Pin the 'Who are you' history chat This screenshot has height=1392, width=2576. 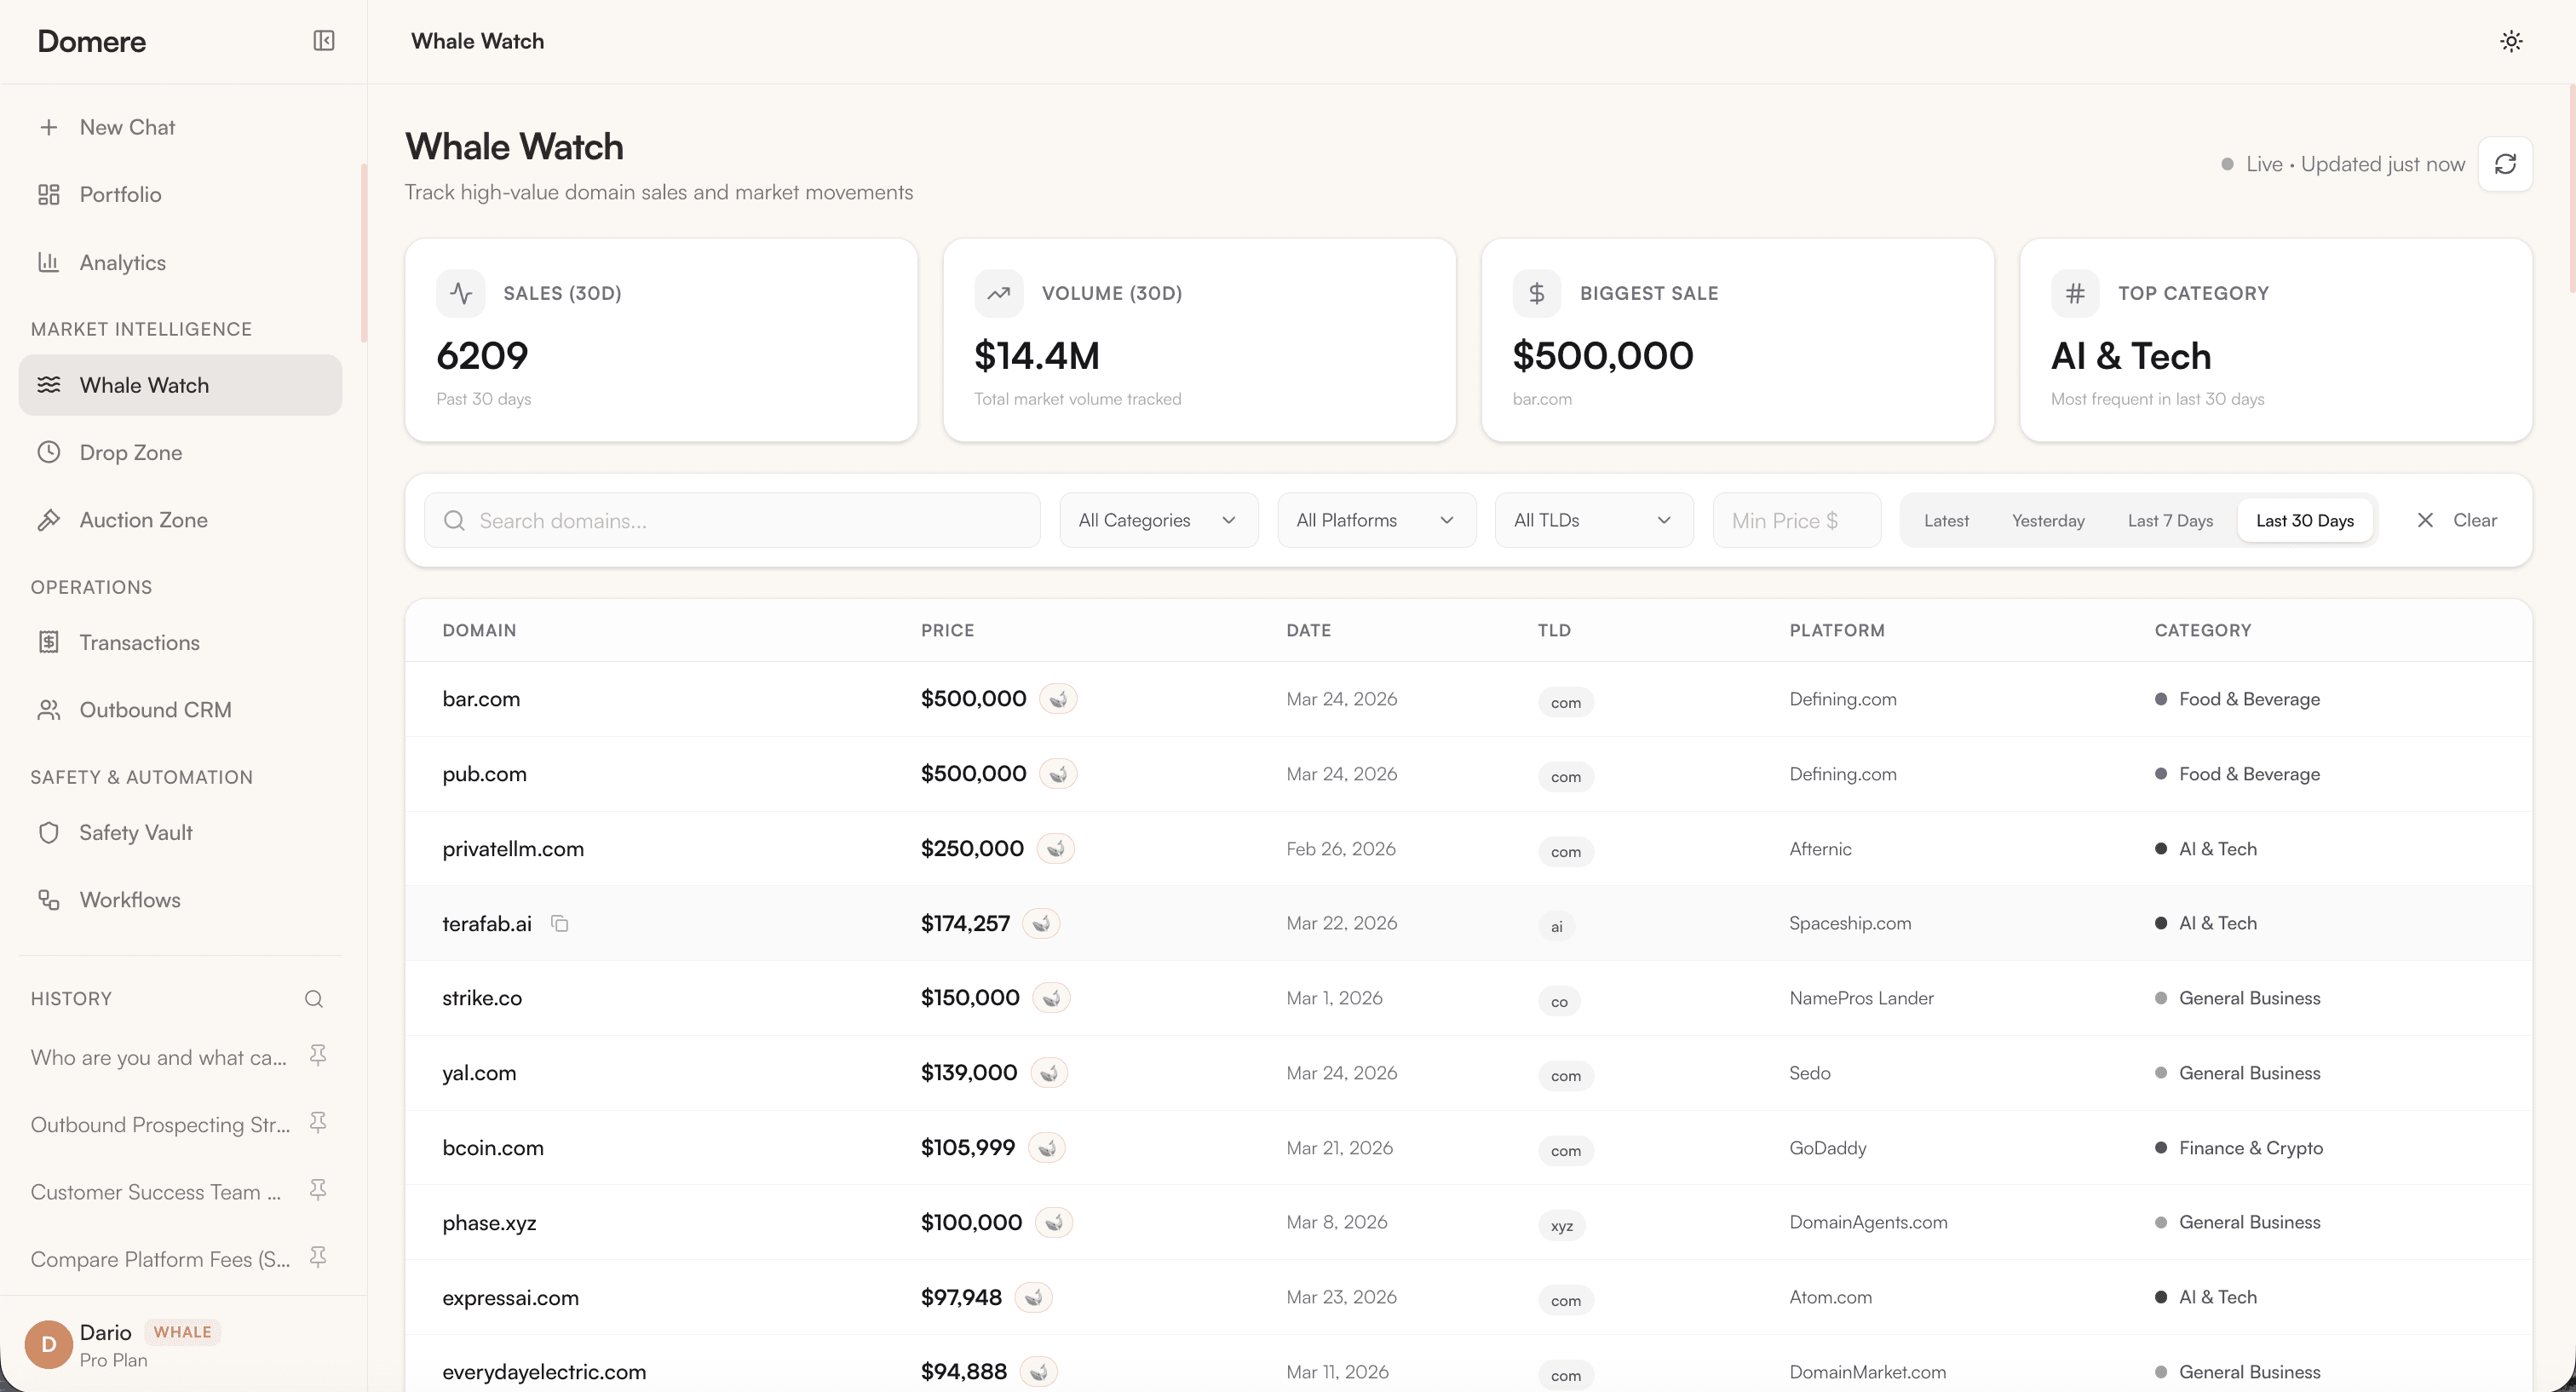318,1055
